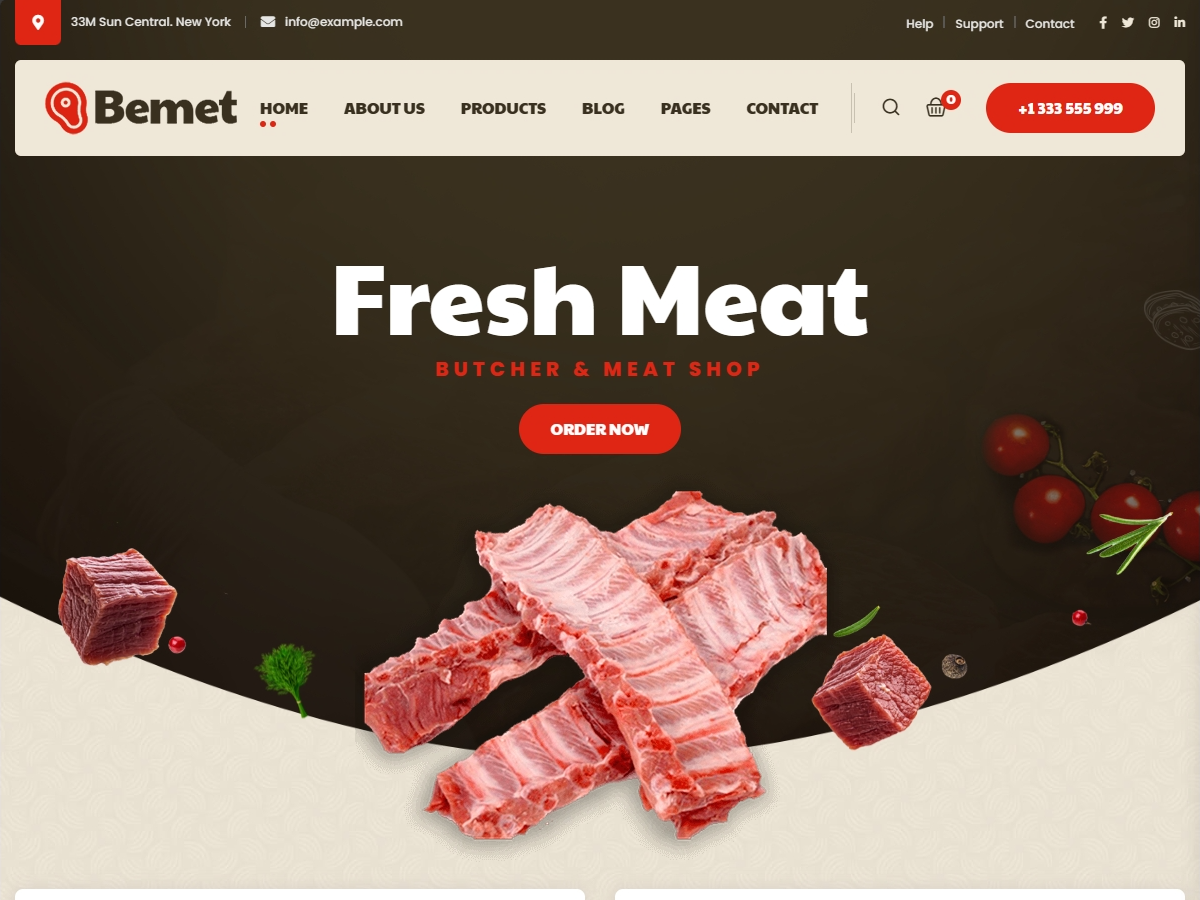Open the shopping basket cart icon
The image size is (1200, 900).
936,108
